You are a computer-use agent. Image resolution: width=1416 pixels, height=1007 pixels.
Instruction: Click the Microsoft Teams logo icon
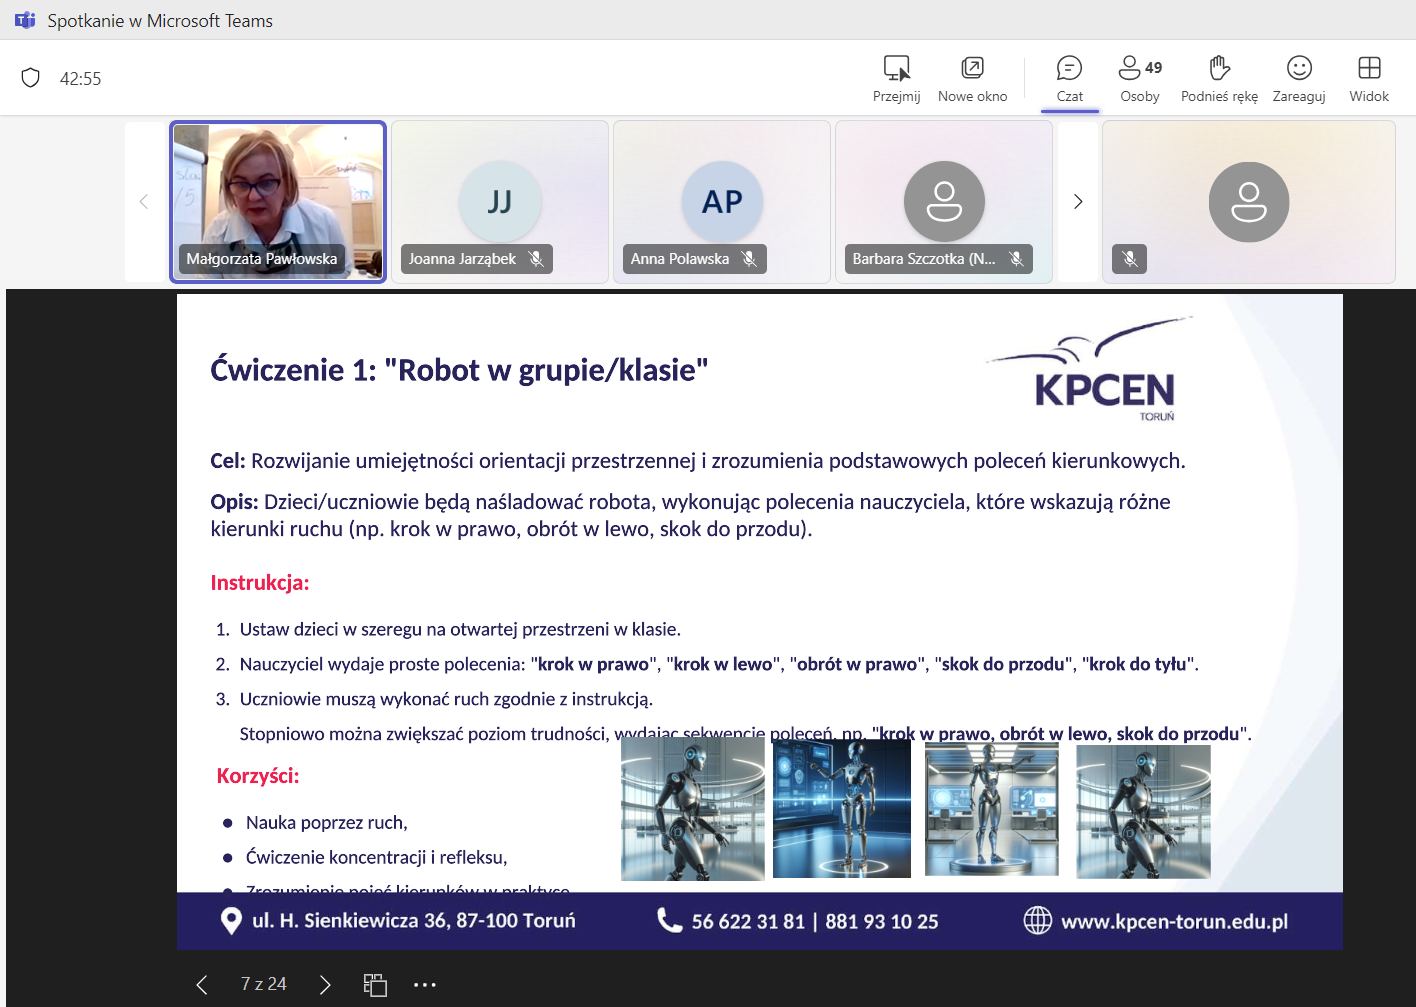pyautogui.click(x=25, y=20)
